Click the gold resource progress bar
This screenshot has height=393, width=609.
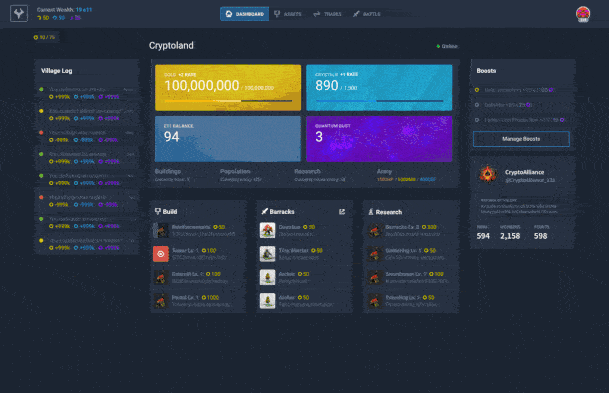[228, 101]
